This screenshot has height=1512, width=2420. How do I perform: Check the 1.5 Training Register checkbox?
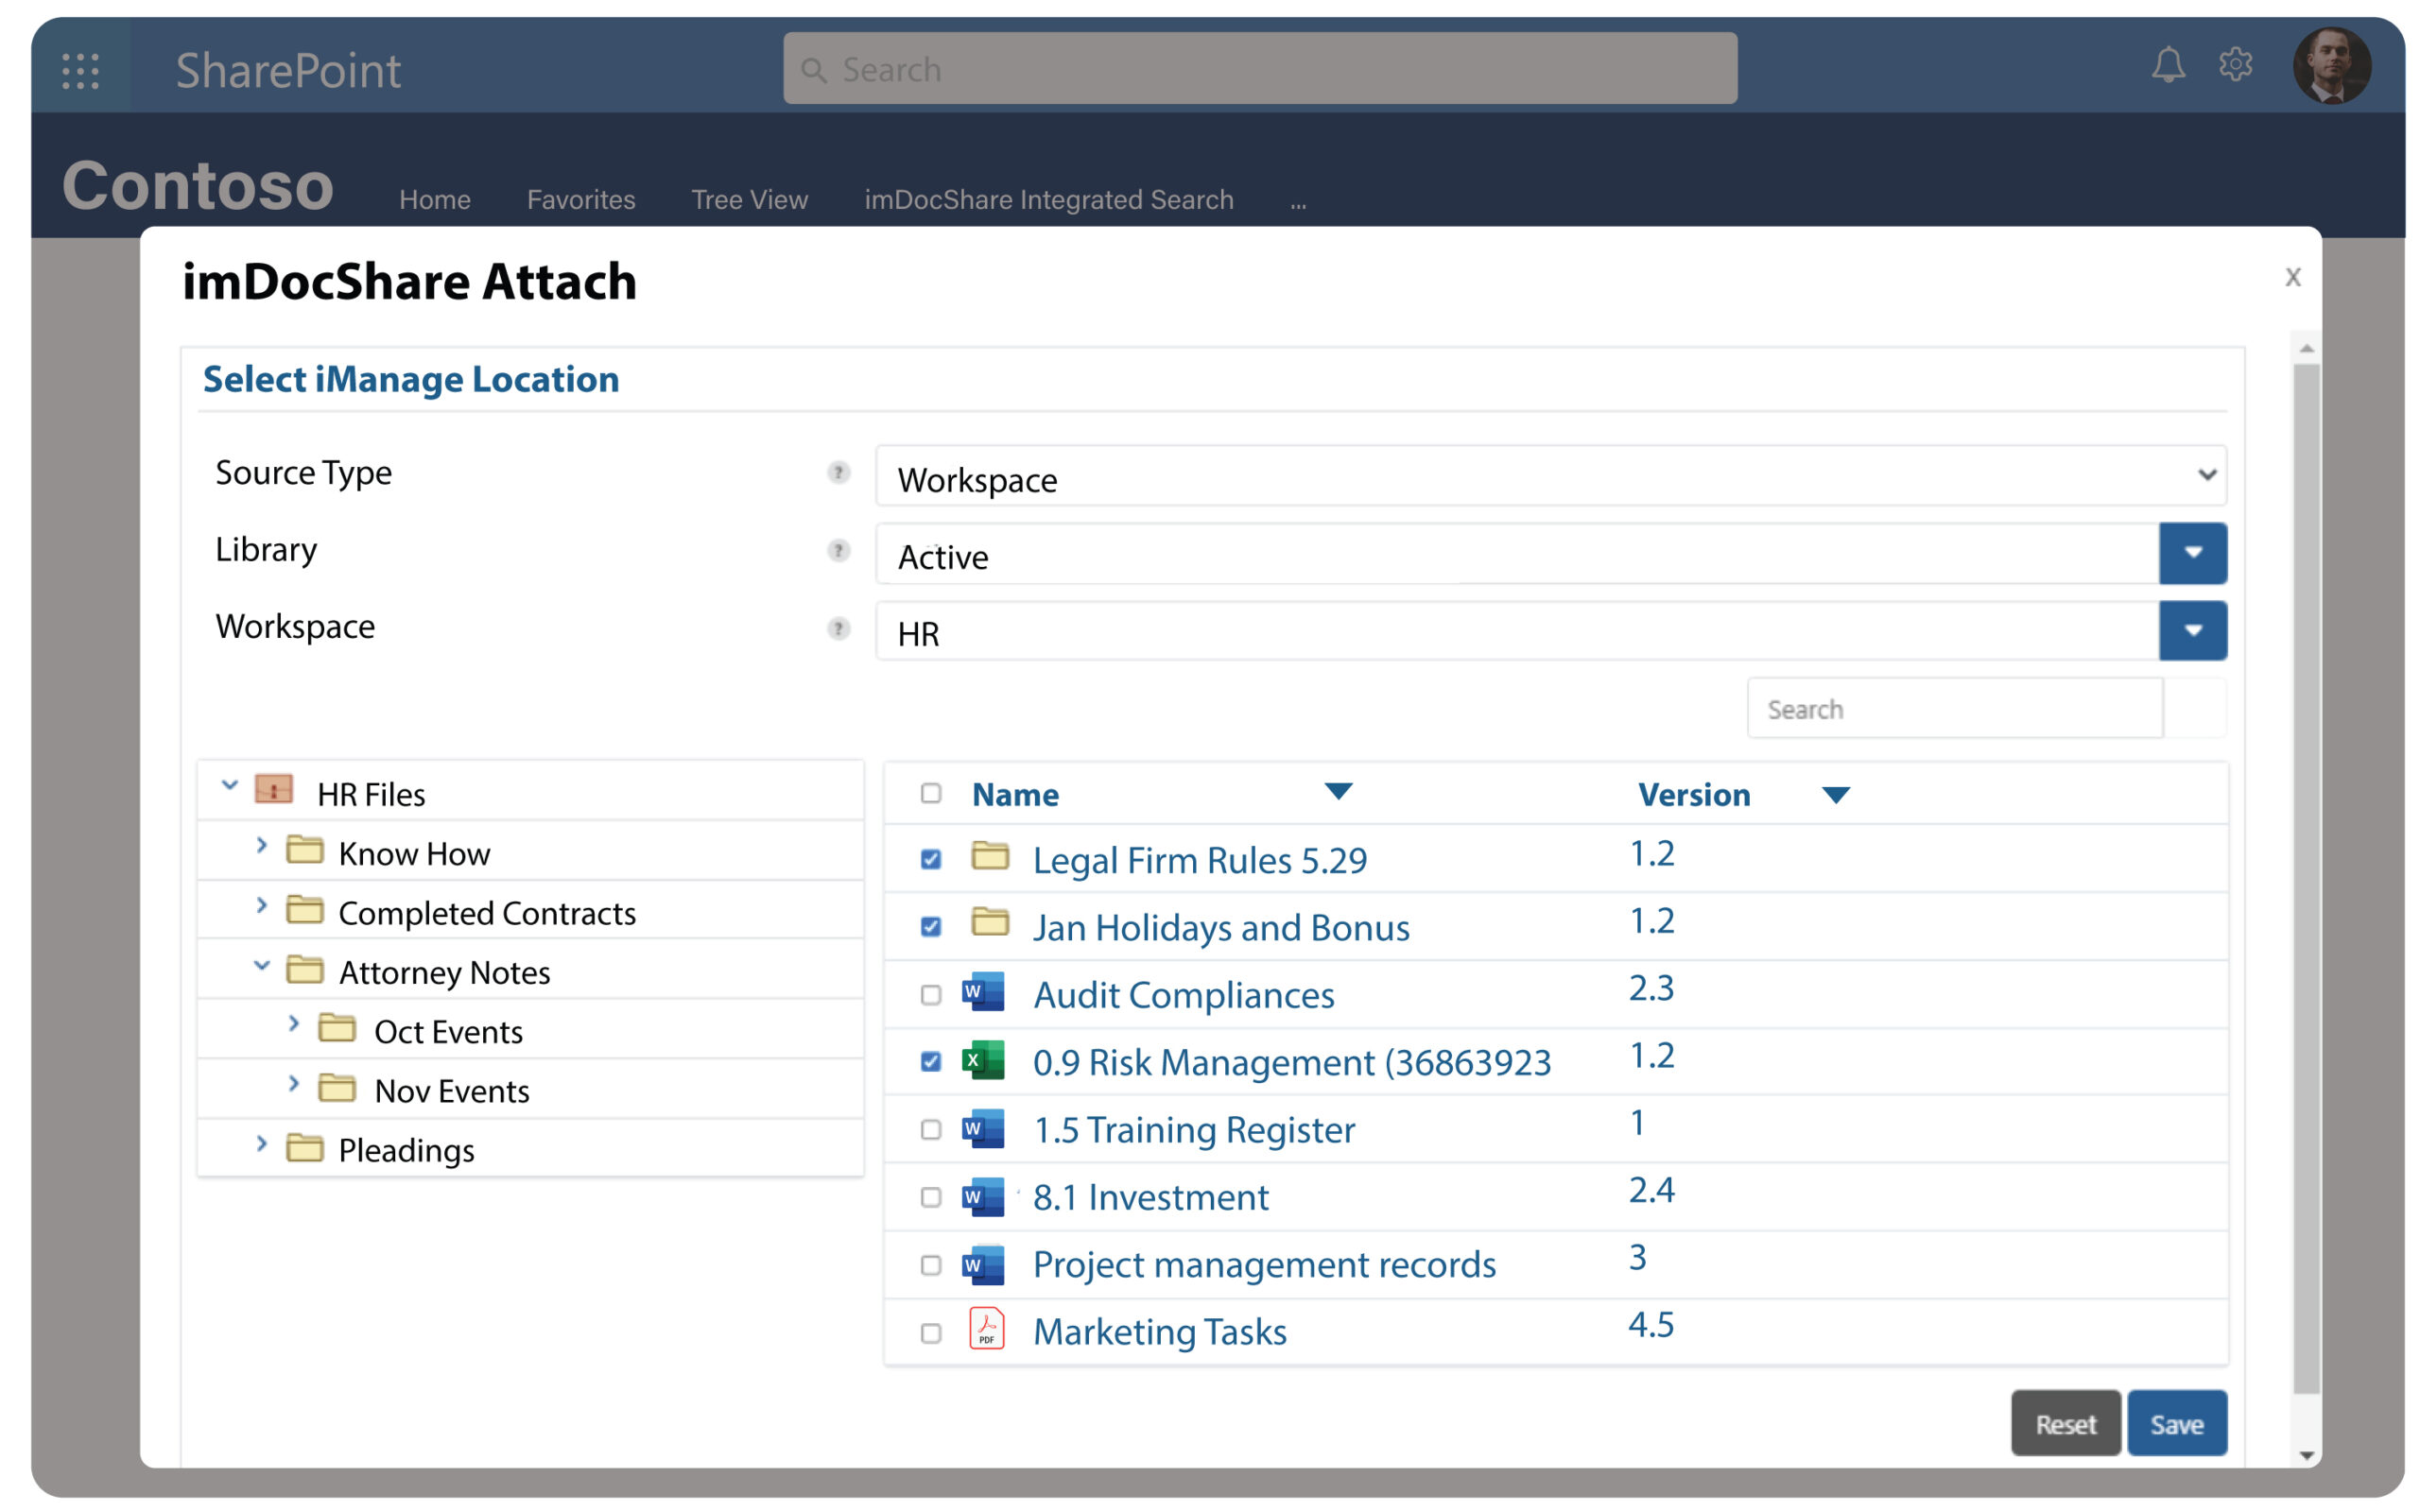(931, 1130)
